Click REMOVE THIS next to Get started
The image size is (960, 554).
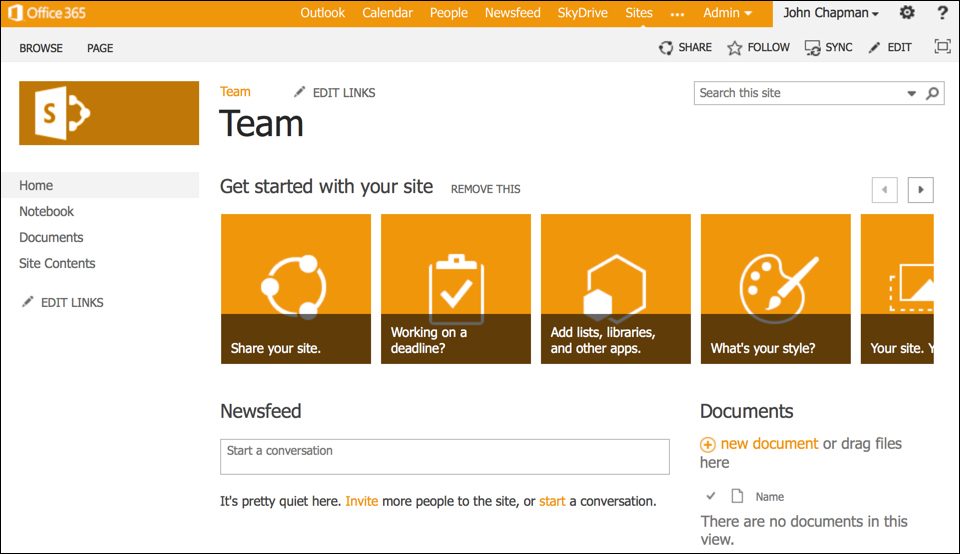point(485,189)
